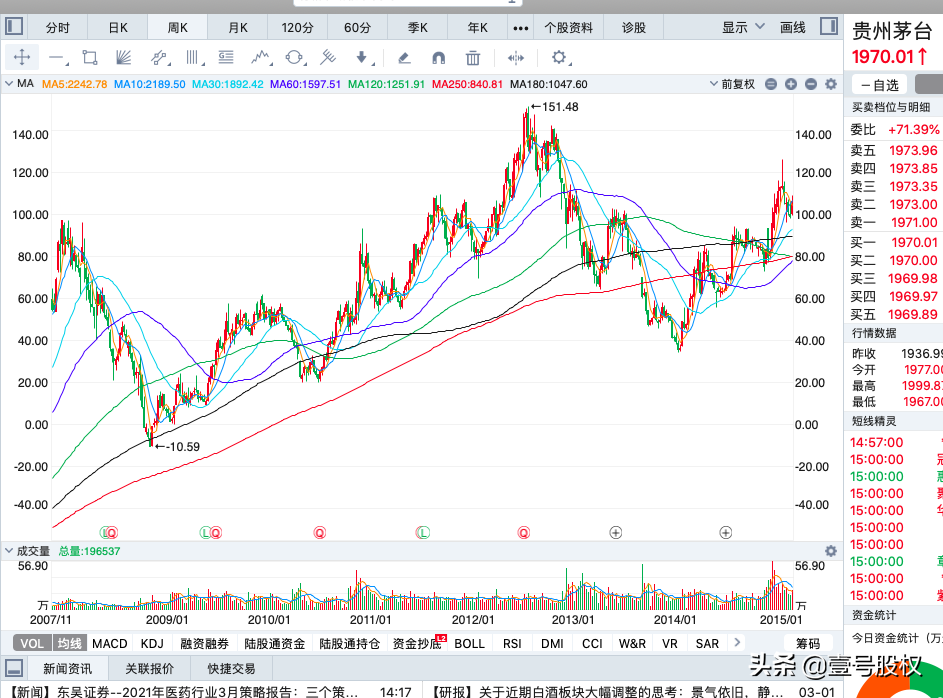Screen dimensions: 943x698
Task: Open the volume panel settings gear
Action: click(830, 551)
